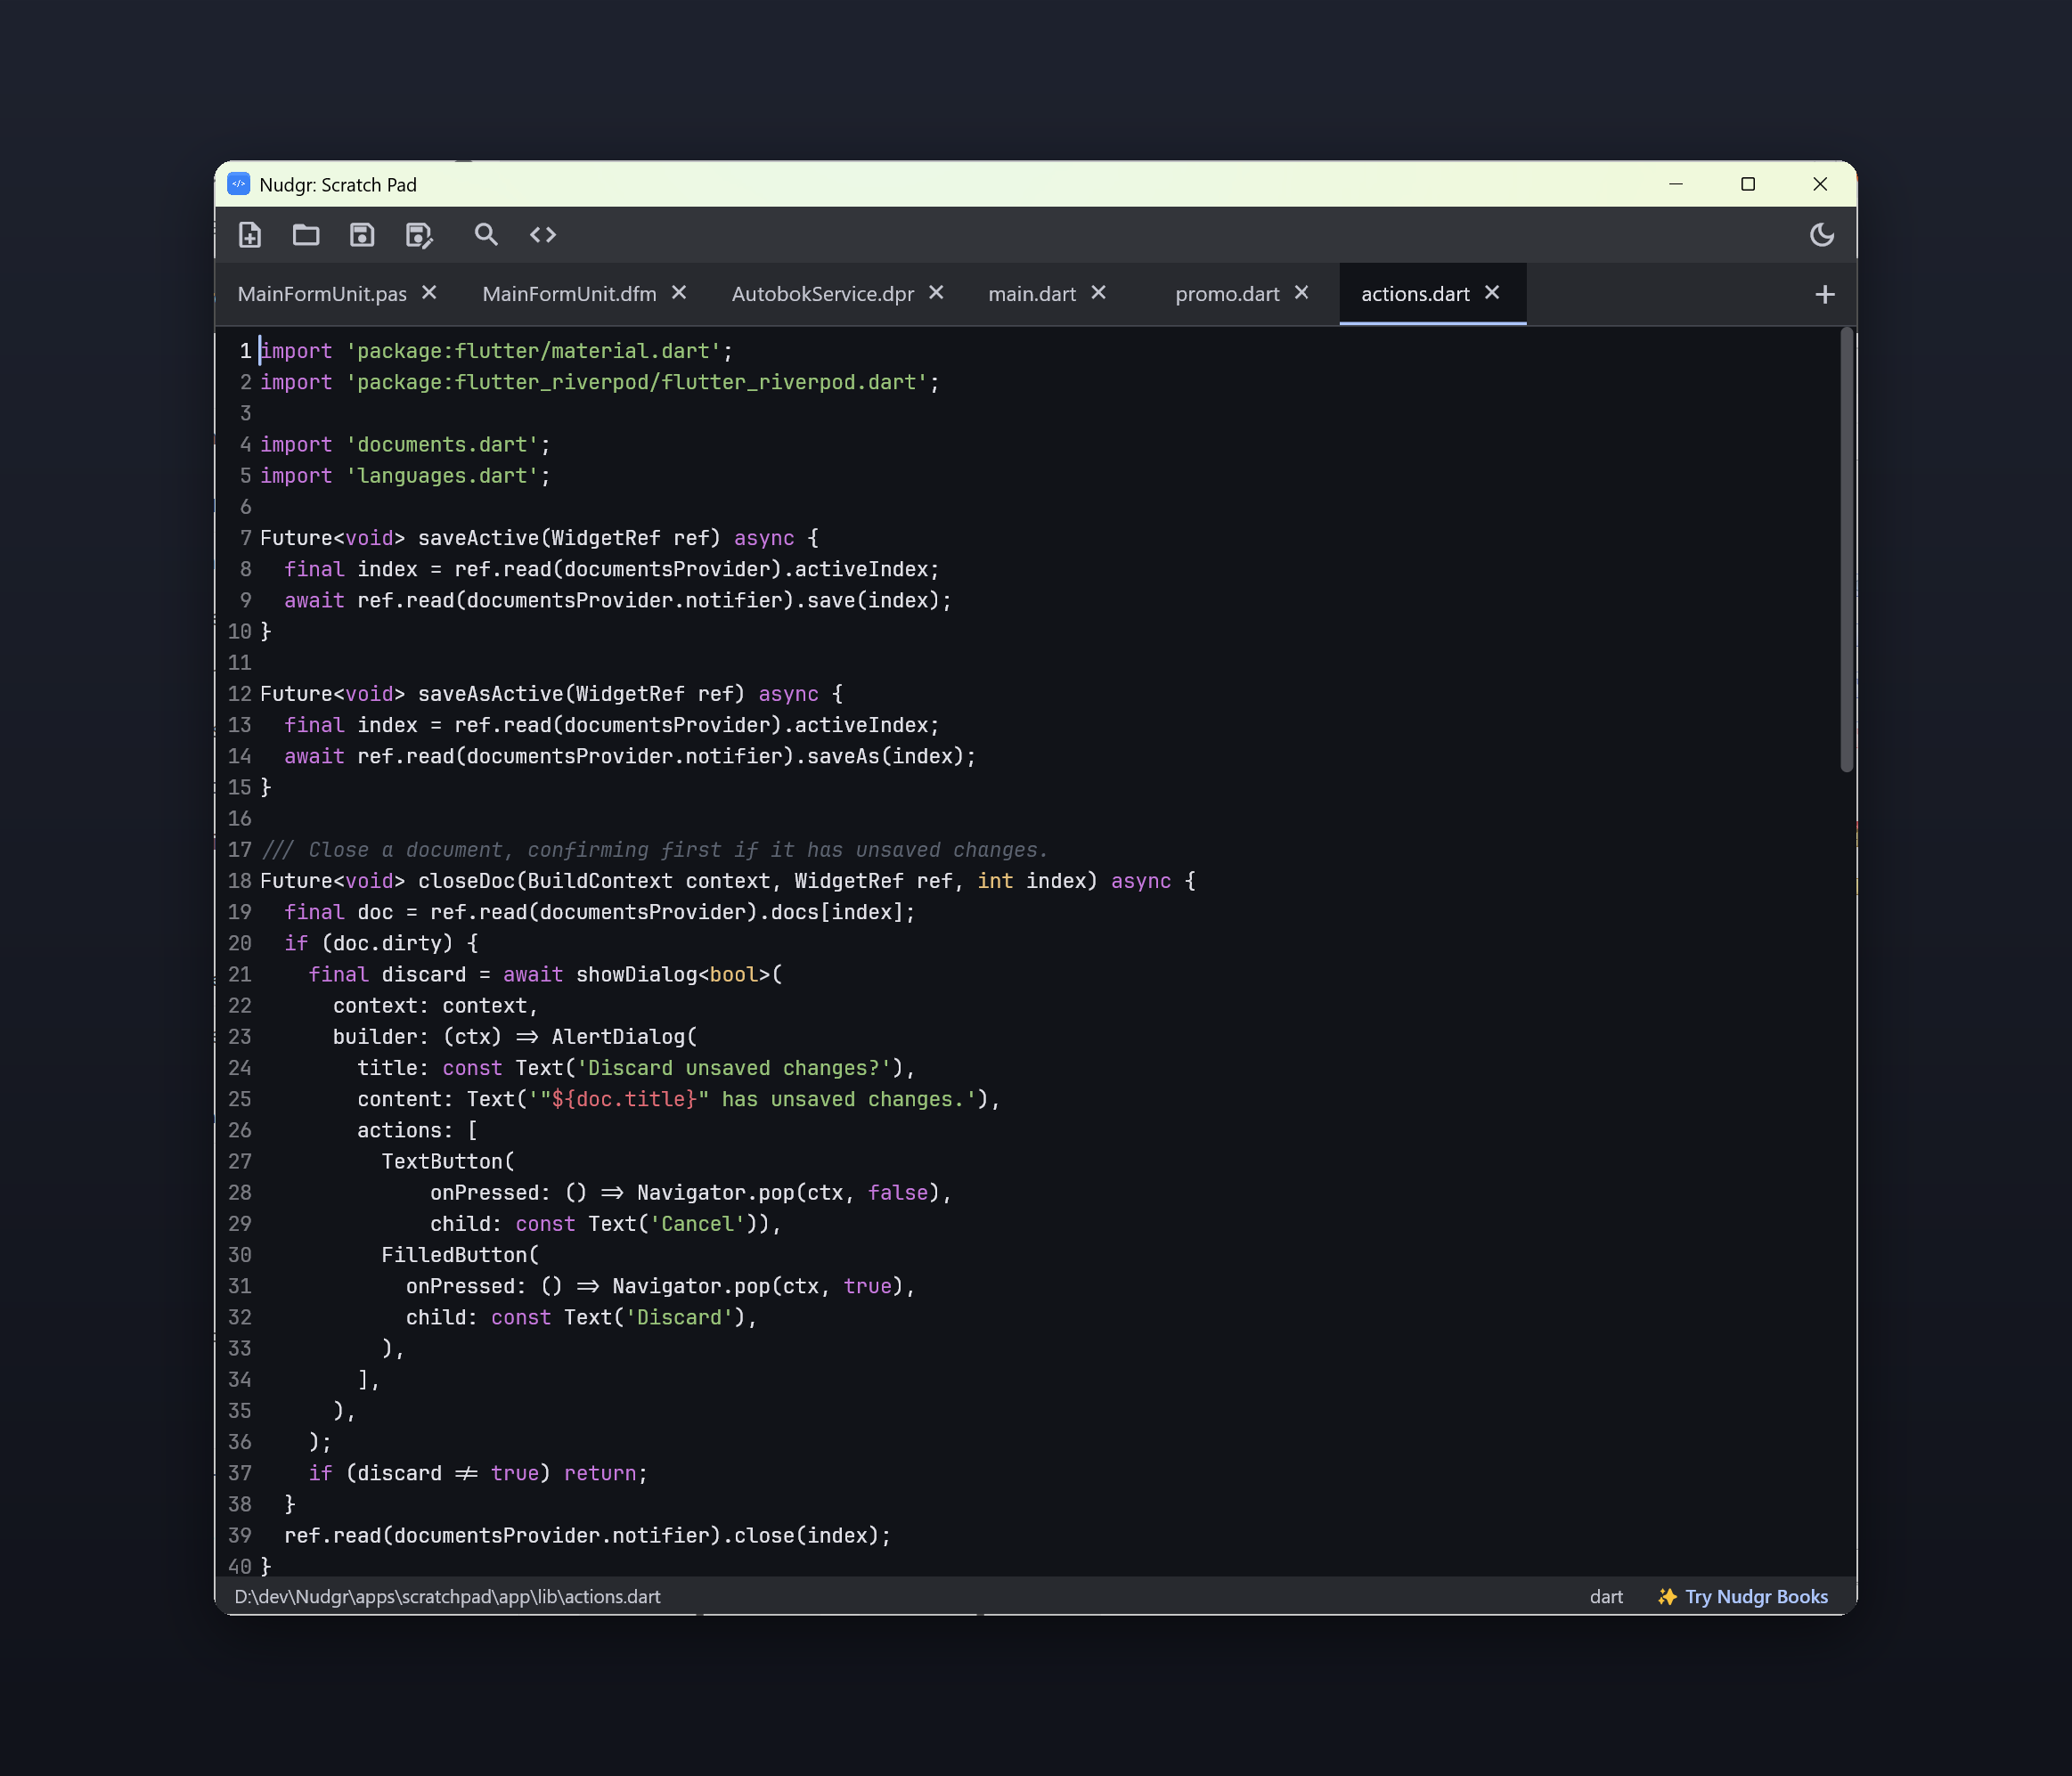Image resolution: width=2072 pixels, height=1776 pixels.
Task: Open the AutobokService.dpr tab
Action: 823,294
